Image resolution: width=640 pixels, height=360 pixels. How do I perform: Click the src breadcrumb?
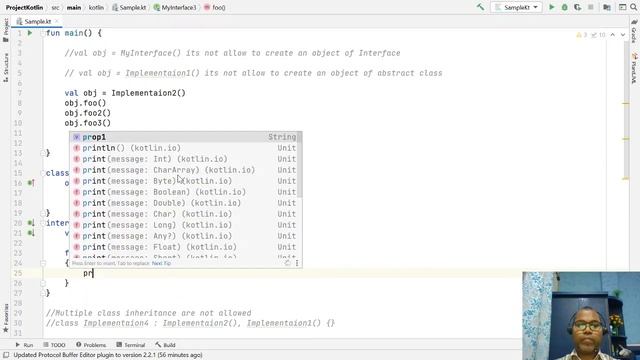(55, 7)
